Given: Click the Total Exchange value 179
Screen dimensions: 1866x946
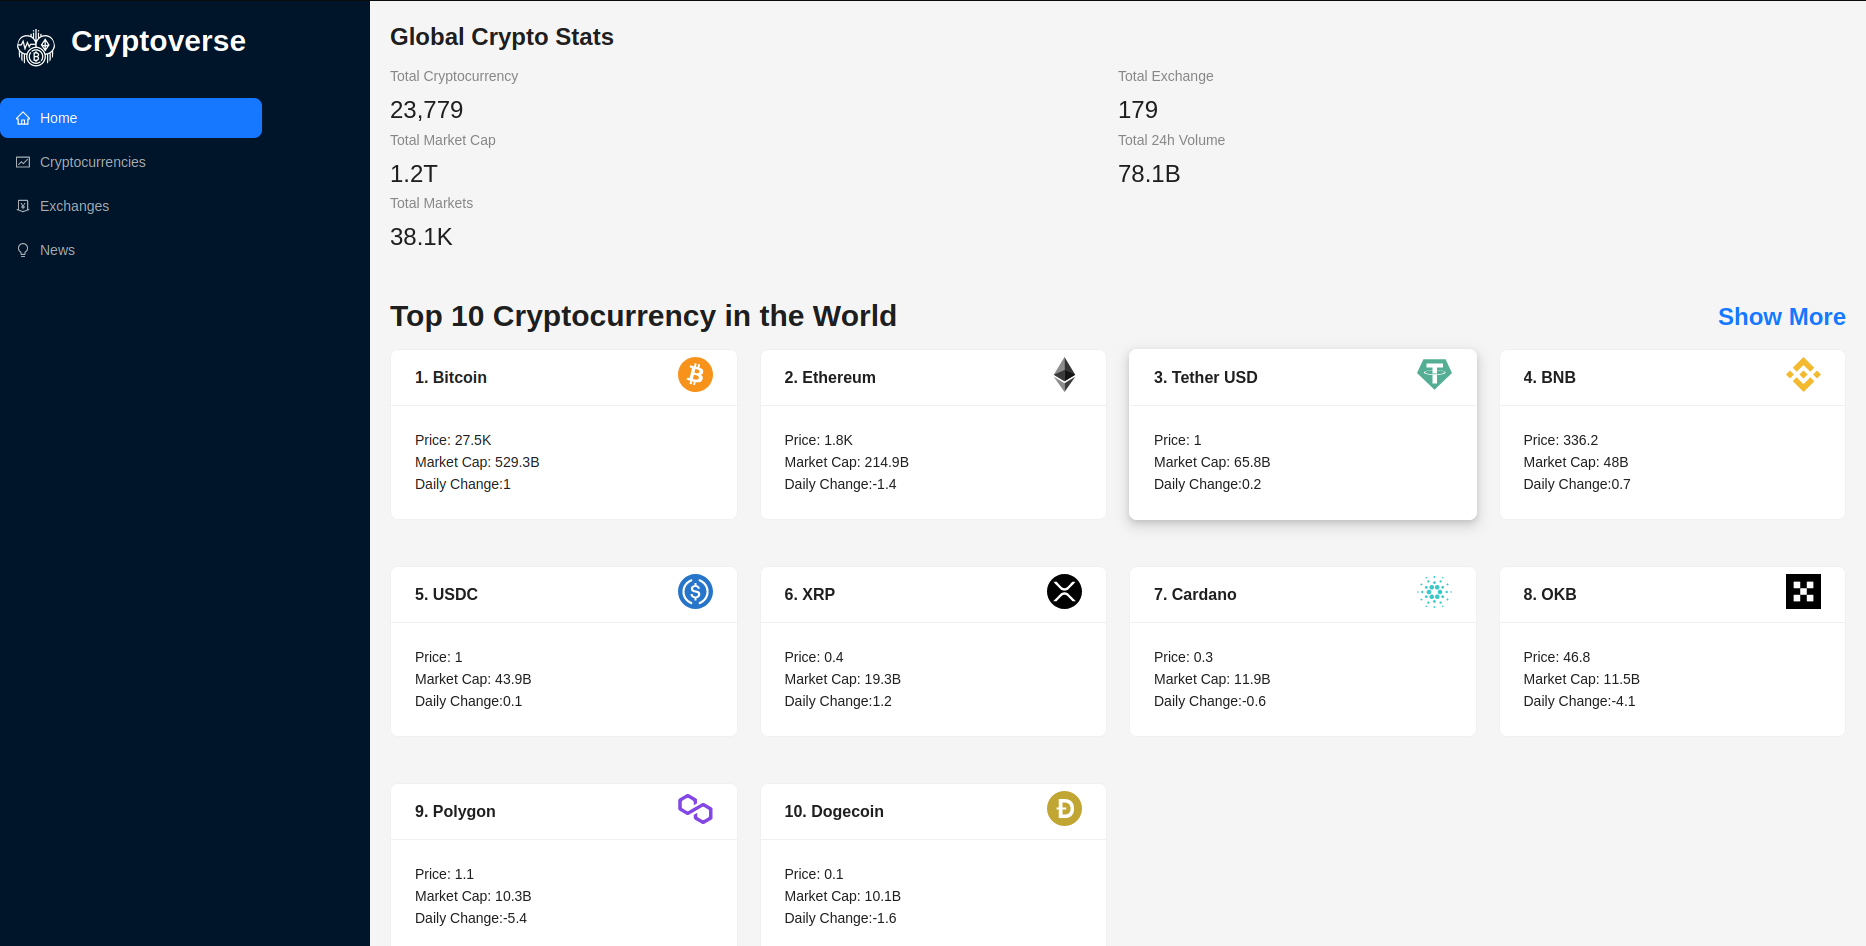Looking at the screenshot, I should tap(1138, 110).
